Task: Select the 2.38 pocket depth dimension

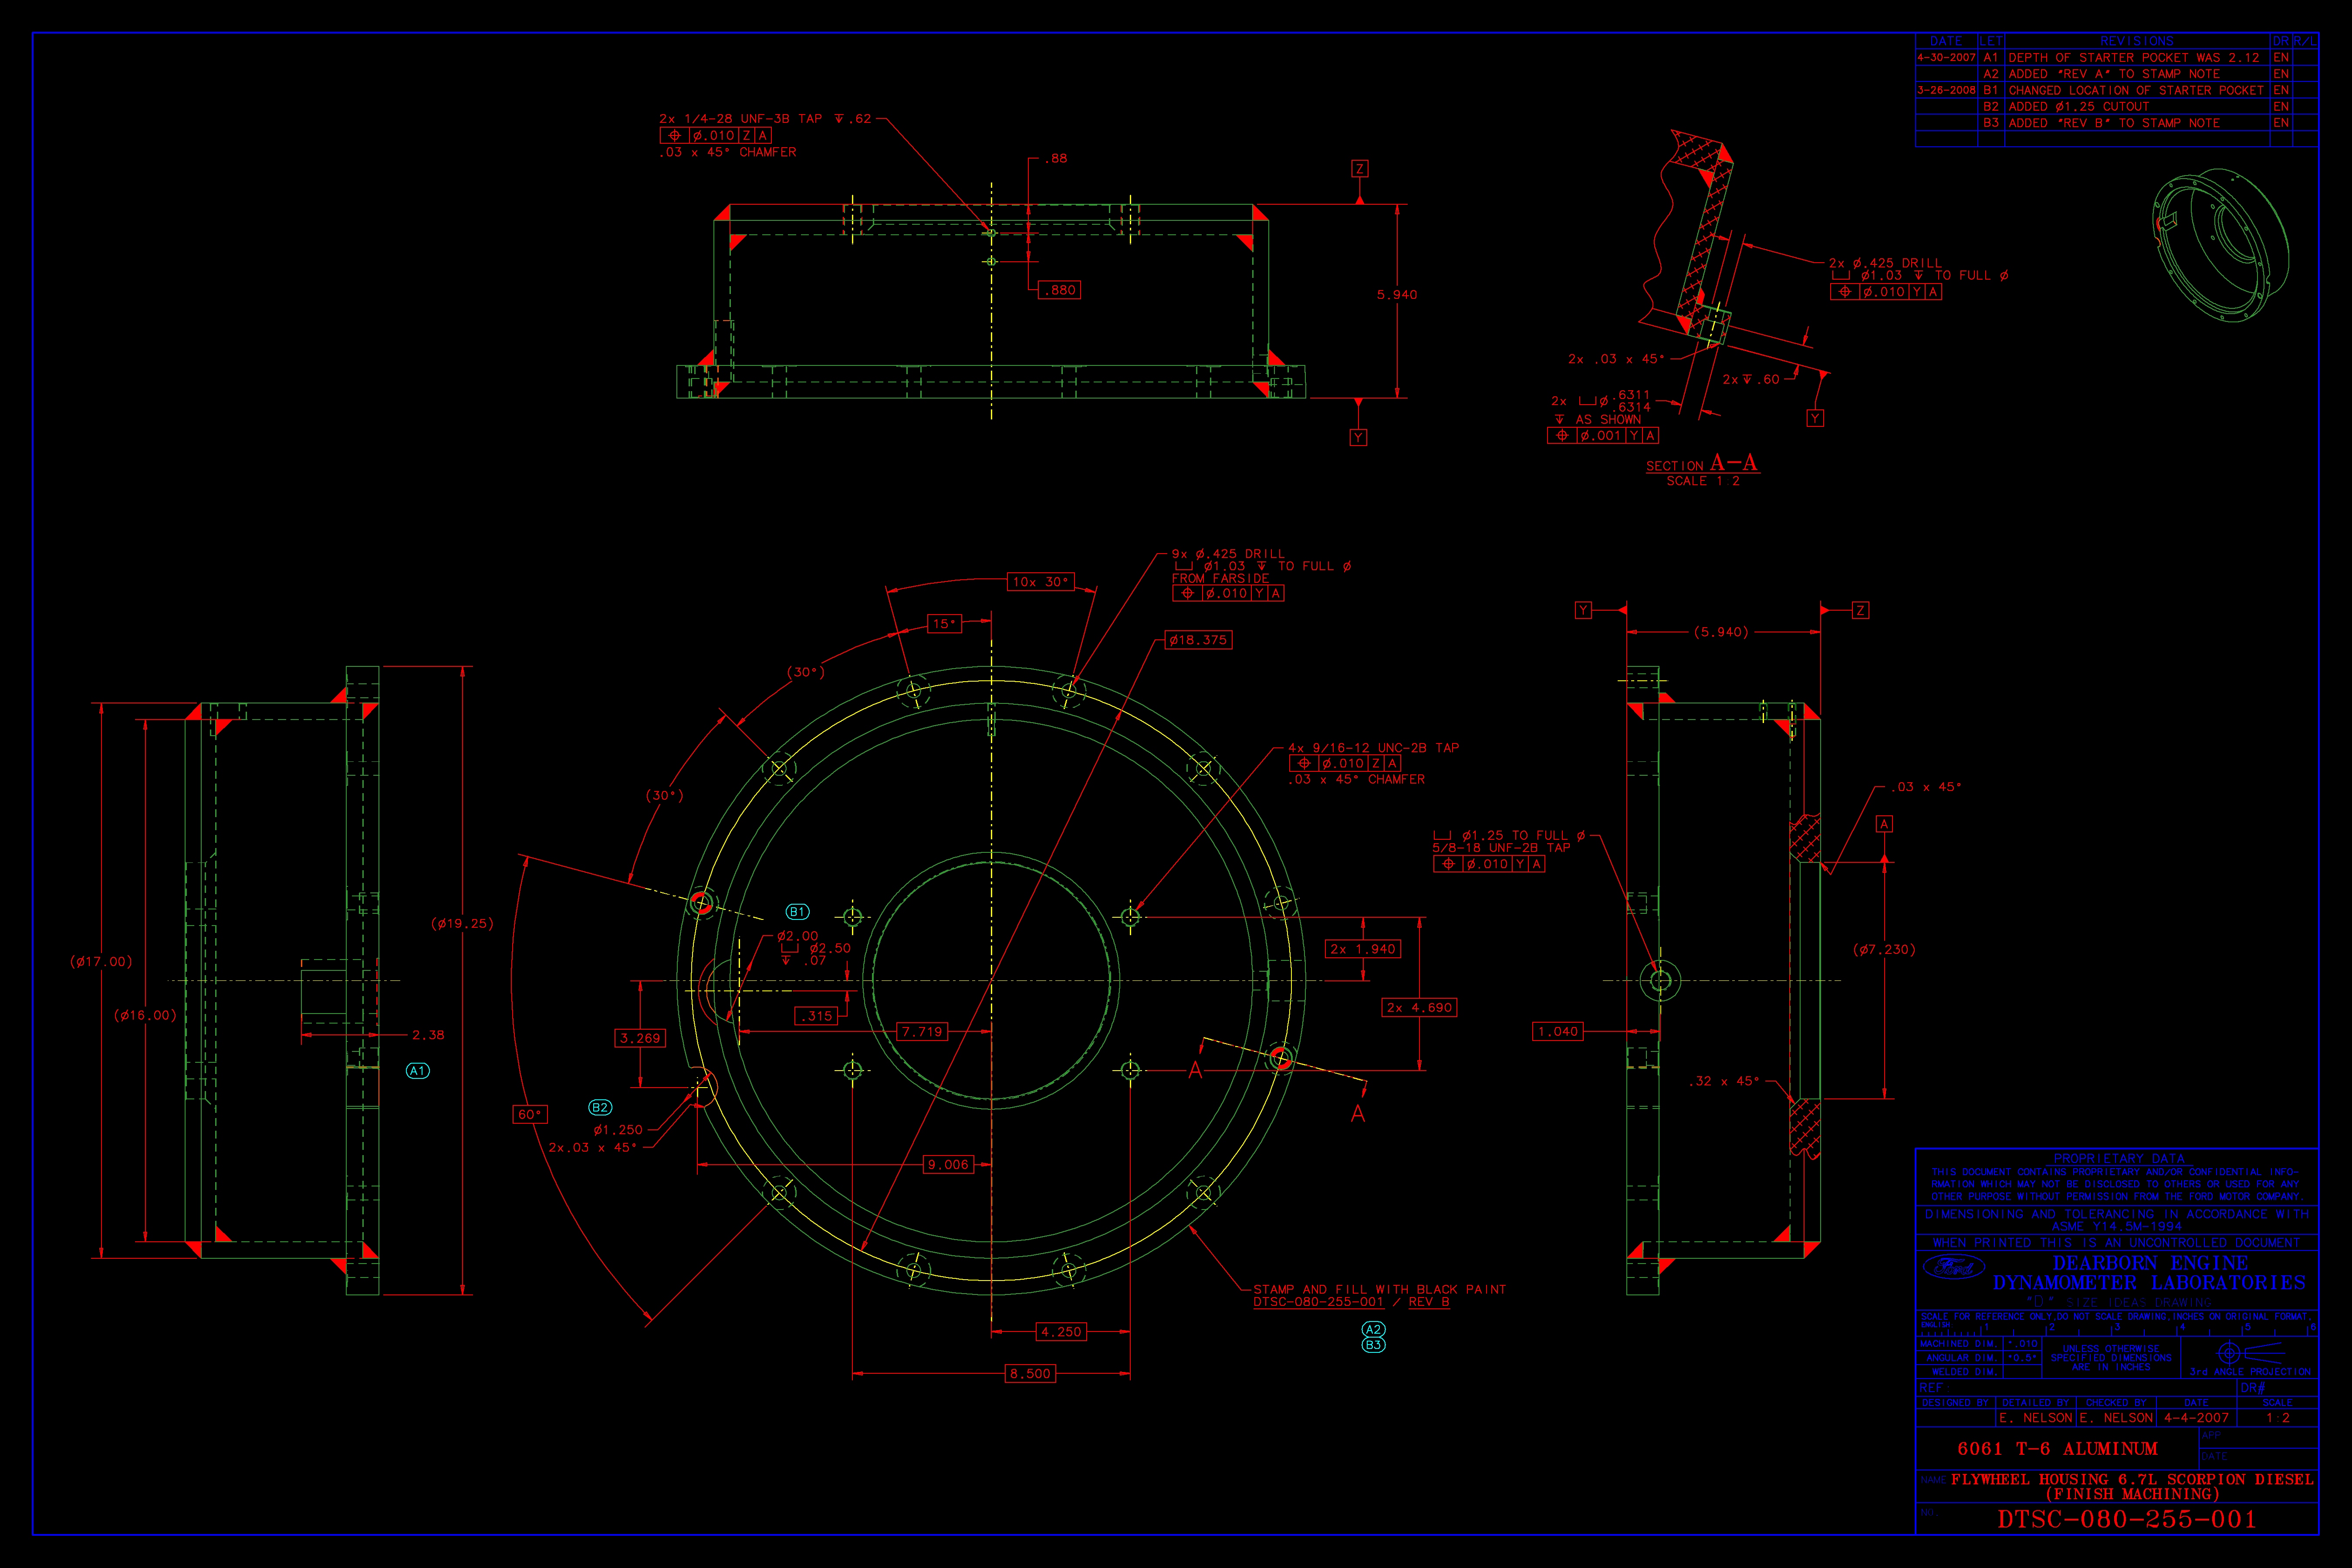Action: point(428,1035)
